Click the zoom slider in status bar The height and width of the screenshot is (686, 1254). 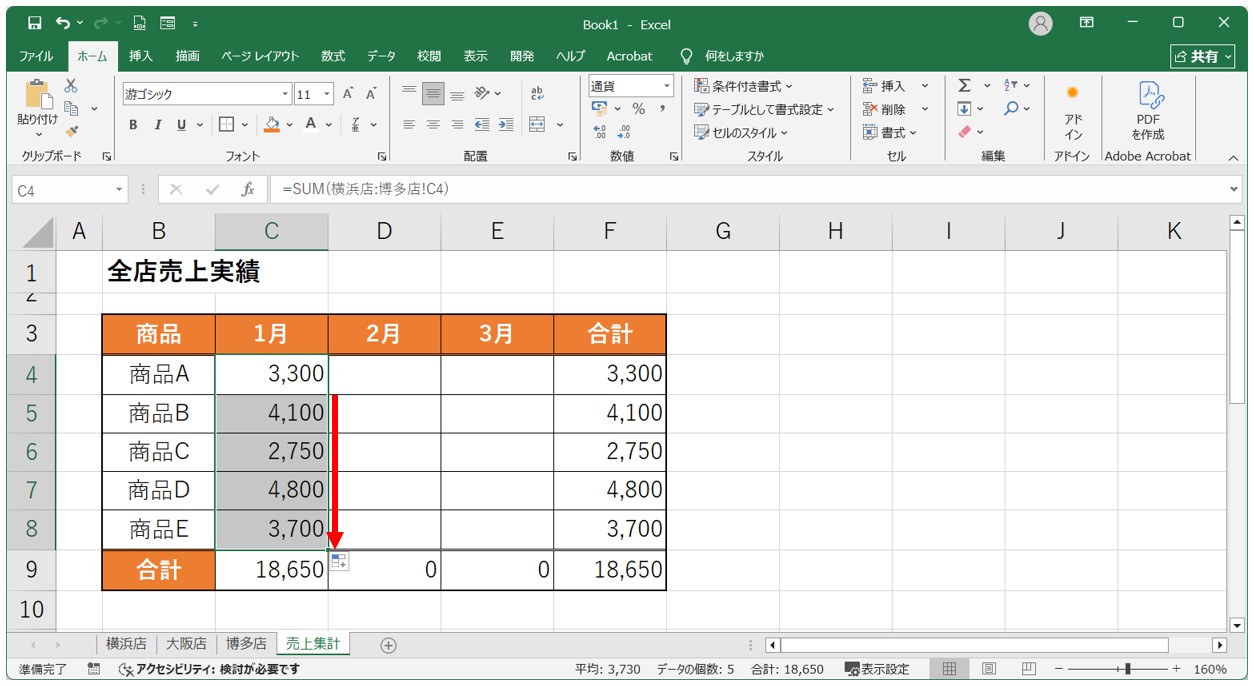pyautogui.click(x=1127, y=669)
